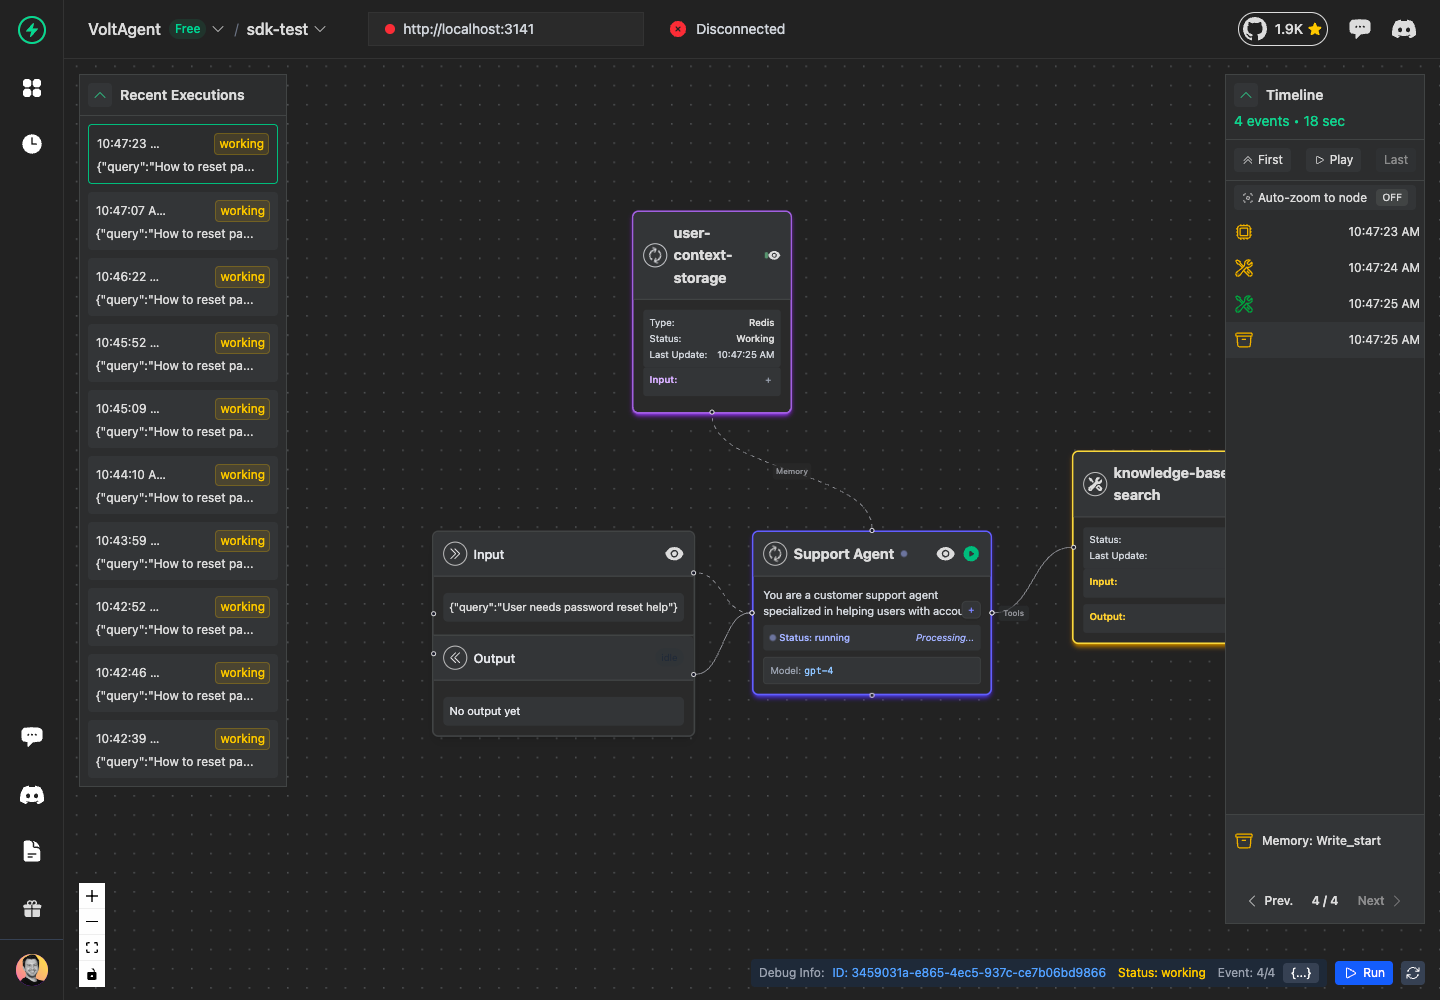This screenshot has width=1440, height=1000.
Task: Select the 10:43:59 execution entry
Action: pyautogui.click(x=183, y=551)
